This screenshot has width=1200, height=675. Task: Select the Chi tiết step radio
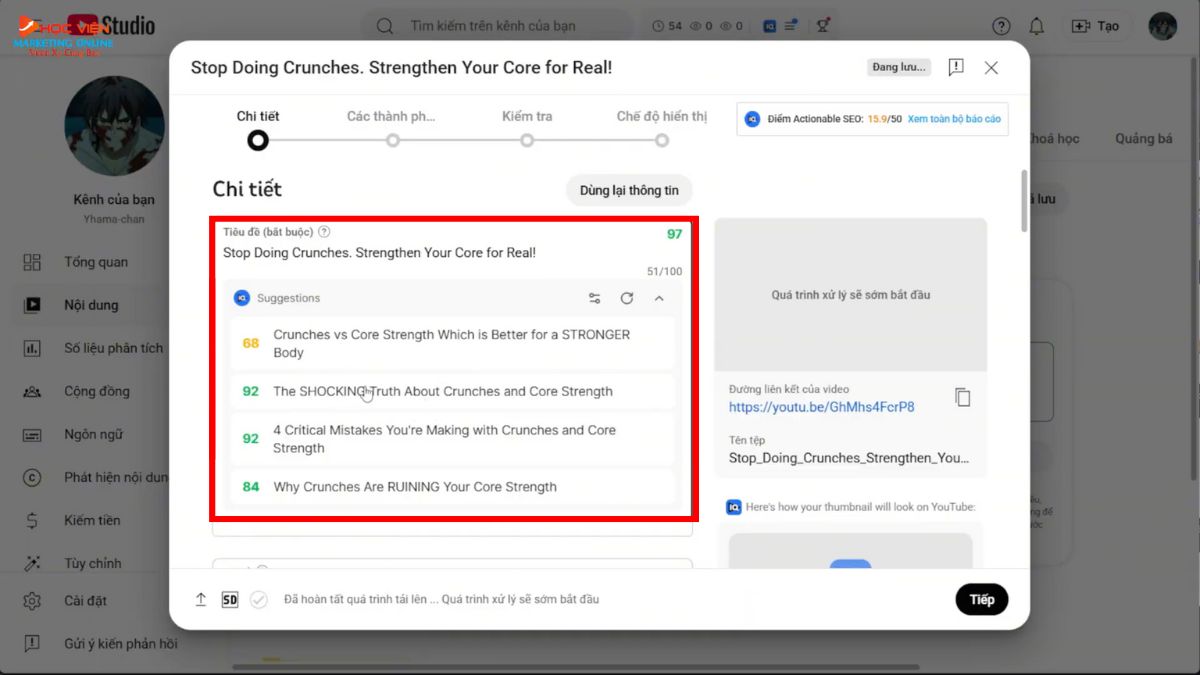point(258,140)
